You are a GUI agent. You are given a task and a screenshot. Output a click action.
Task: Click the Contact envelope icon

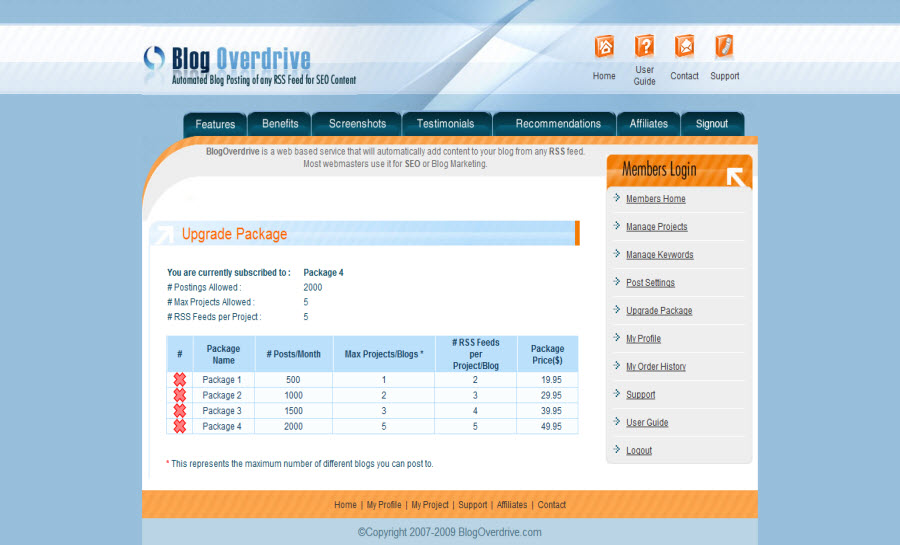tap(684, 46)
